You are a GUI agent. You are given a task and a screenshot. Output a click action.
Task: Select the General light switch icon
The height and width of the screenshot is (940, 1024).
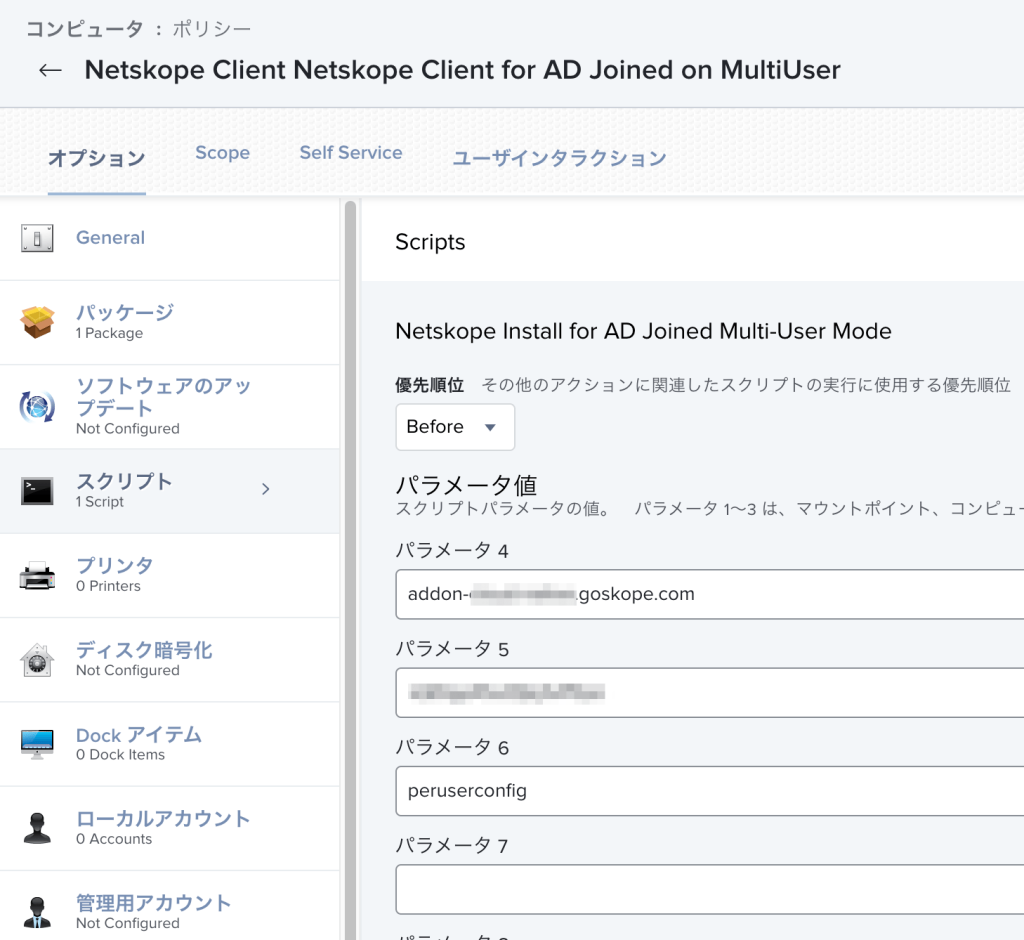[37, 238]
